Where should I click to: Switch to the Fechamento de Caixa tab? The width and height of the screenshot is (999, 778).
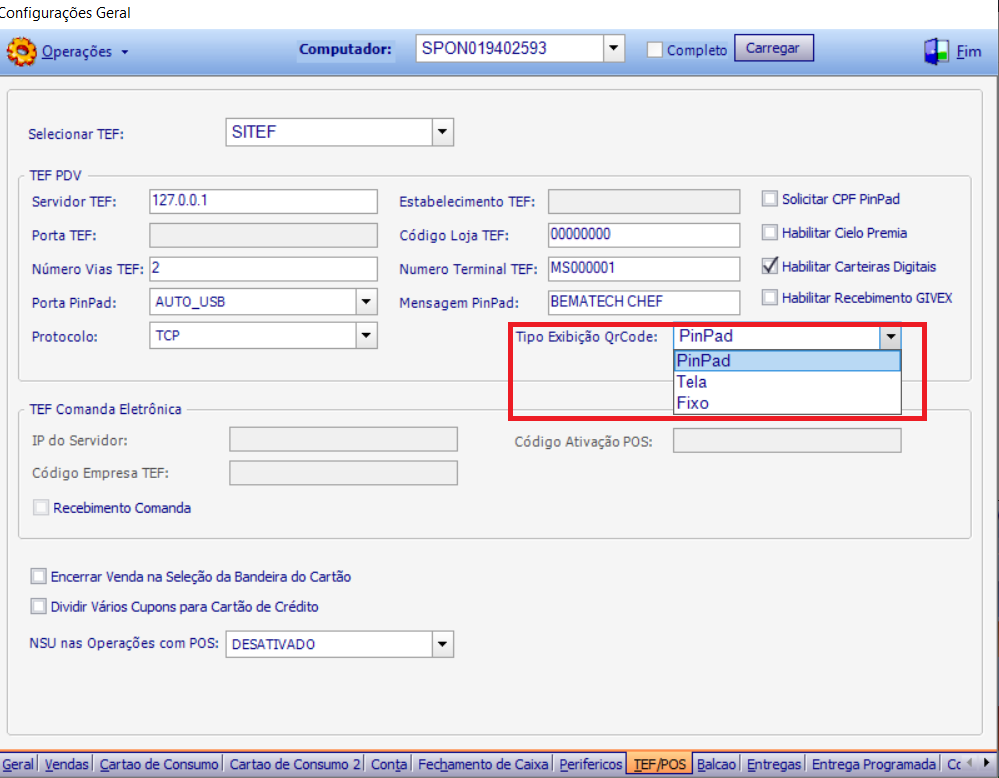(x=483, y=764)
